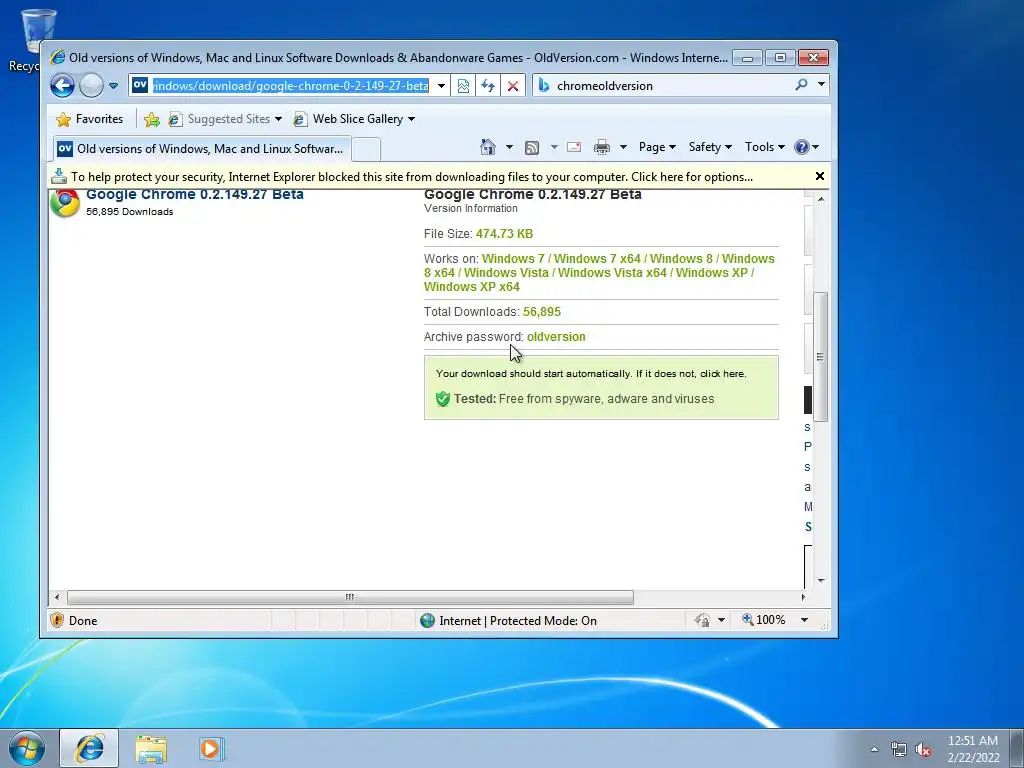Open the Windows Start button
Image resolution: width=1024 pixels, height=768 pixels.
pos(27,748)
